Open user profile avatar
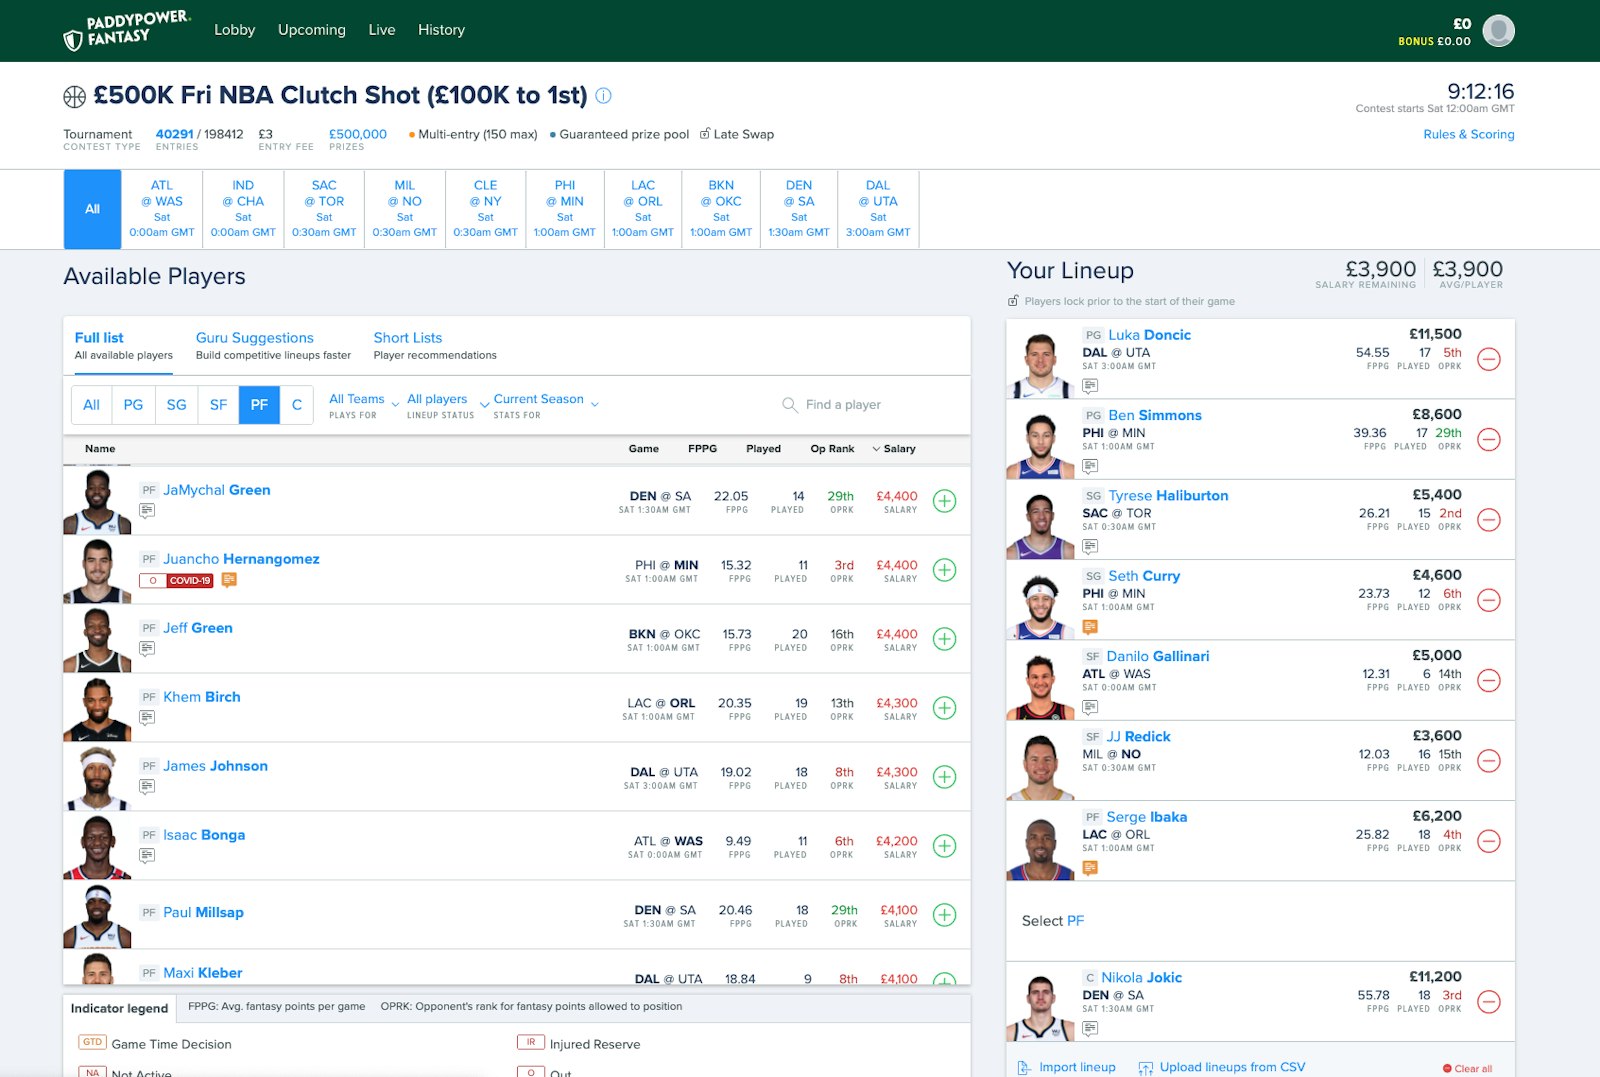 tap(1498, 31)
